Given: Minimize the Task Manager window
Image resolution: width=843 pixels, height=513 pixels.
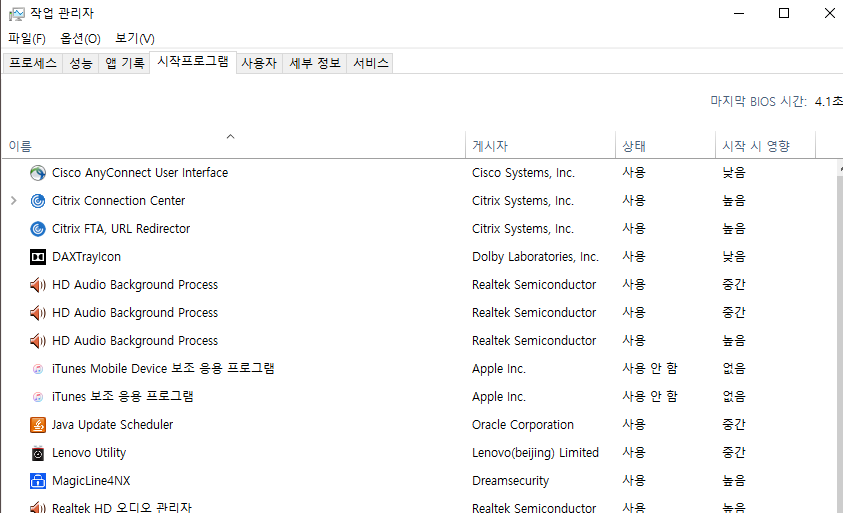Looking at the screenshot, I should pyautogui.click(x=739, y=13).
